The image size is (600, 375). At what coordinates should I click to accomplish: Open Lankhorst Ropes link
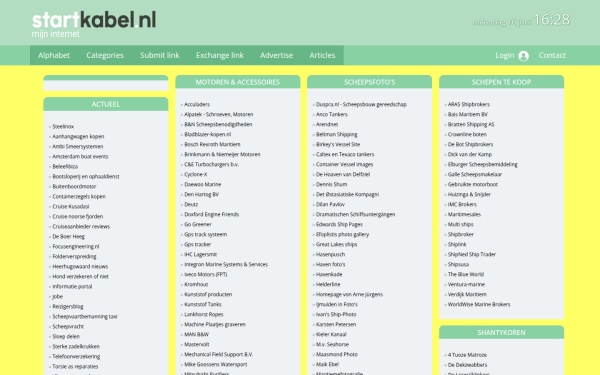204,314
